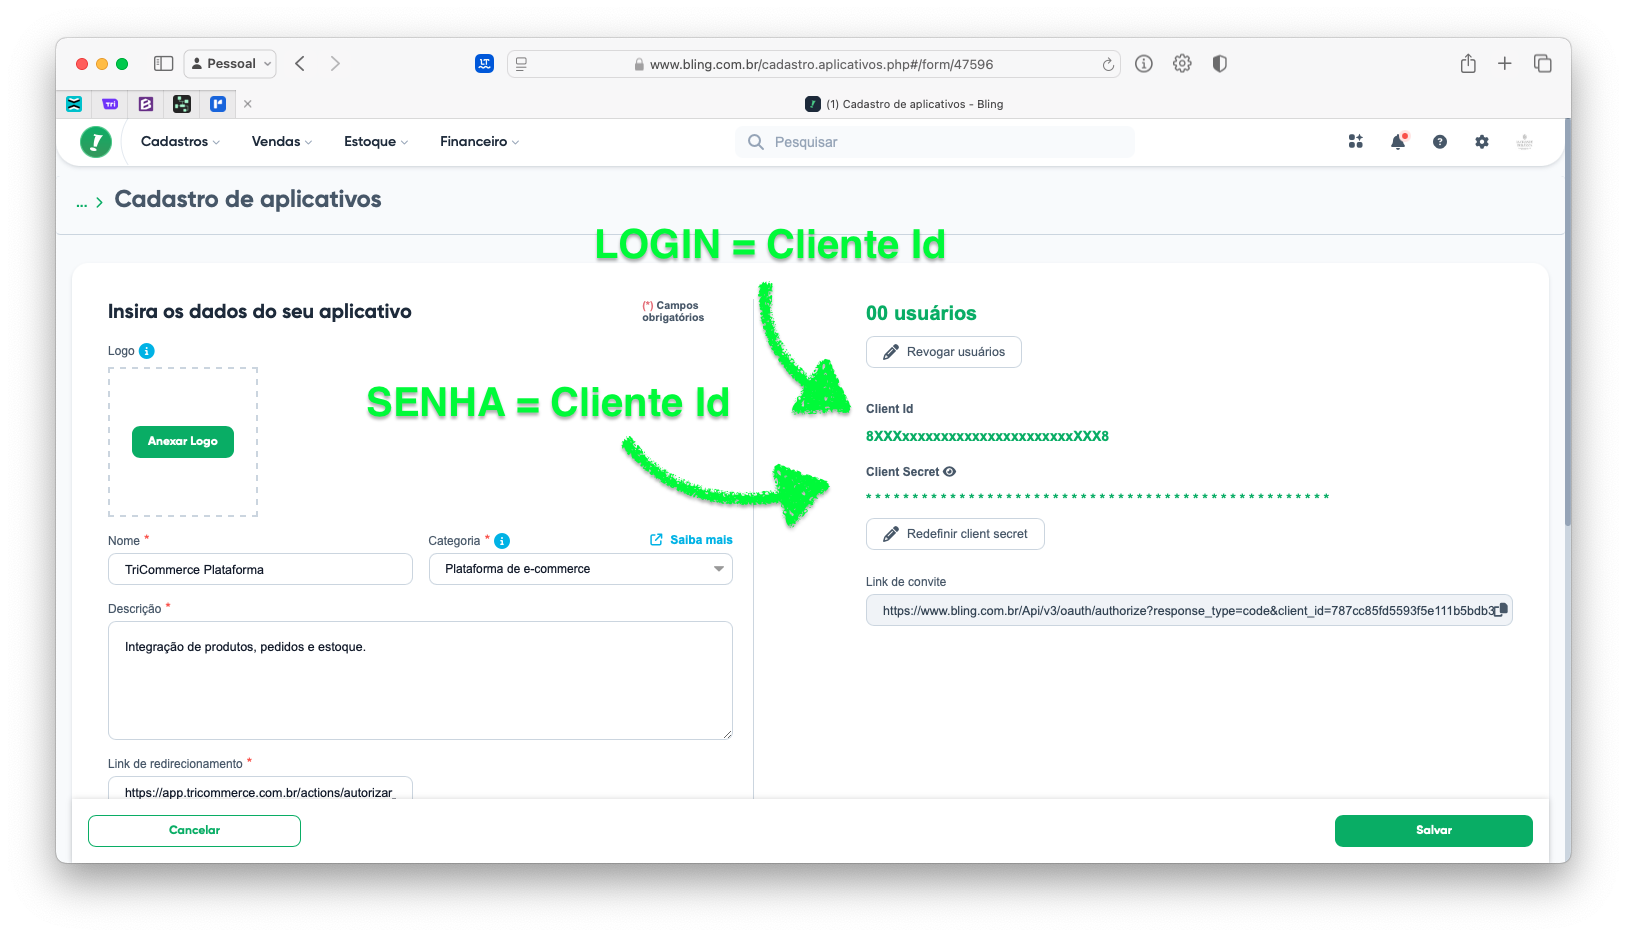Click the Client Id value text

tap(987, 436)
